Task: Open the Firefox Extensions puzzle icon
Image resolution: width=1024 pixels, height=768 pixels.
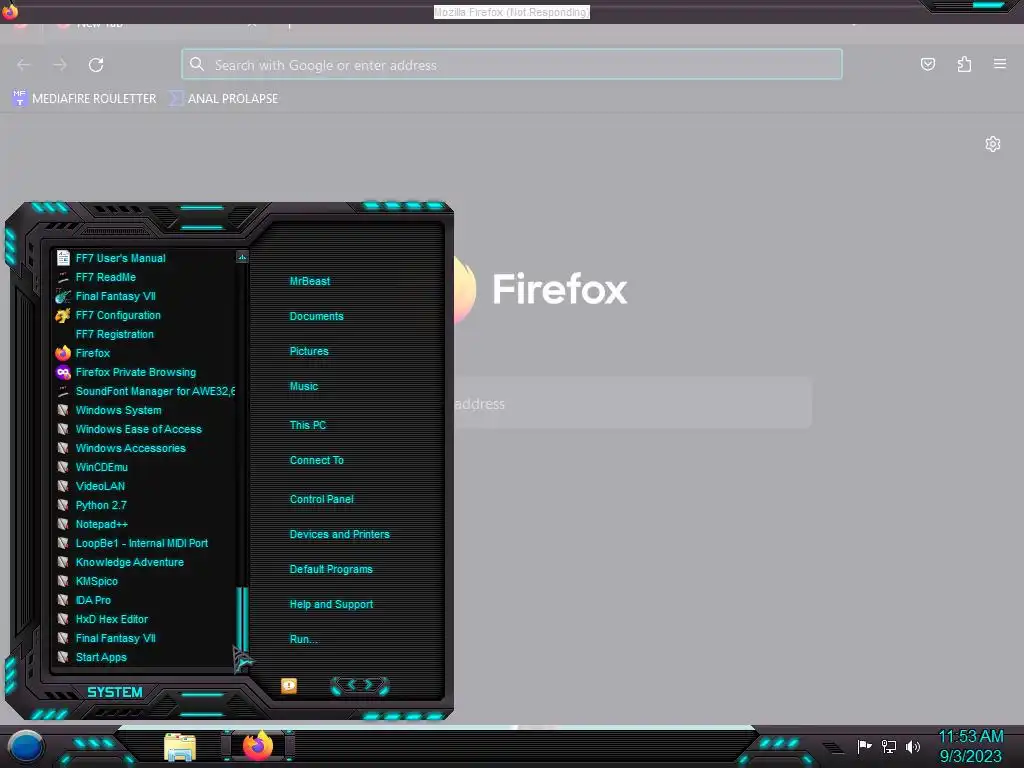Action: click(x=964, y=64)
